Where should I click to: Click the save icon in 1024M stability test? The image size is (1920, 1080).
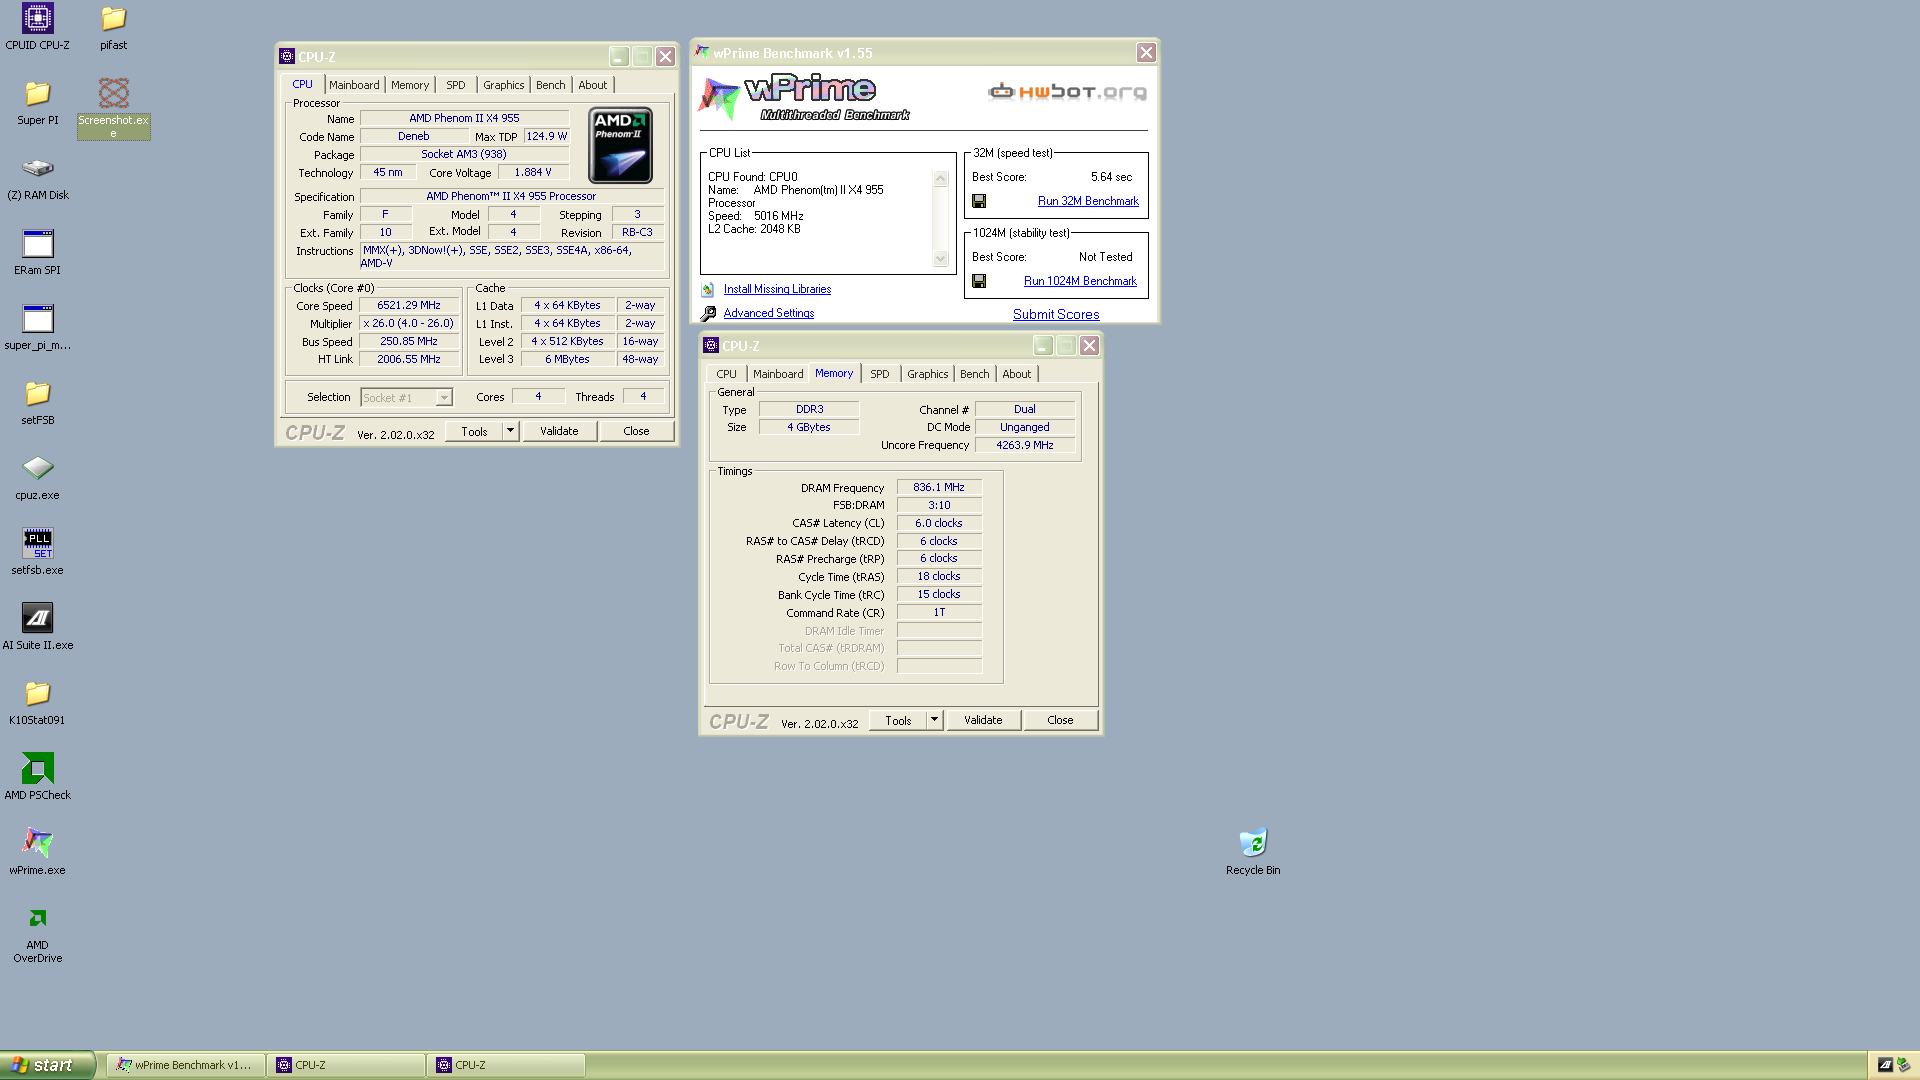[979, 281]
